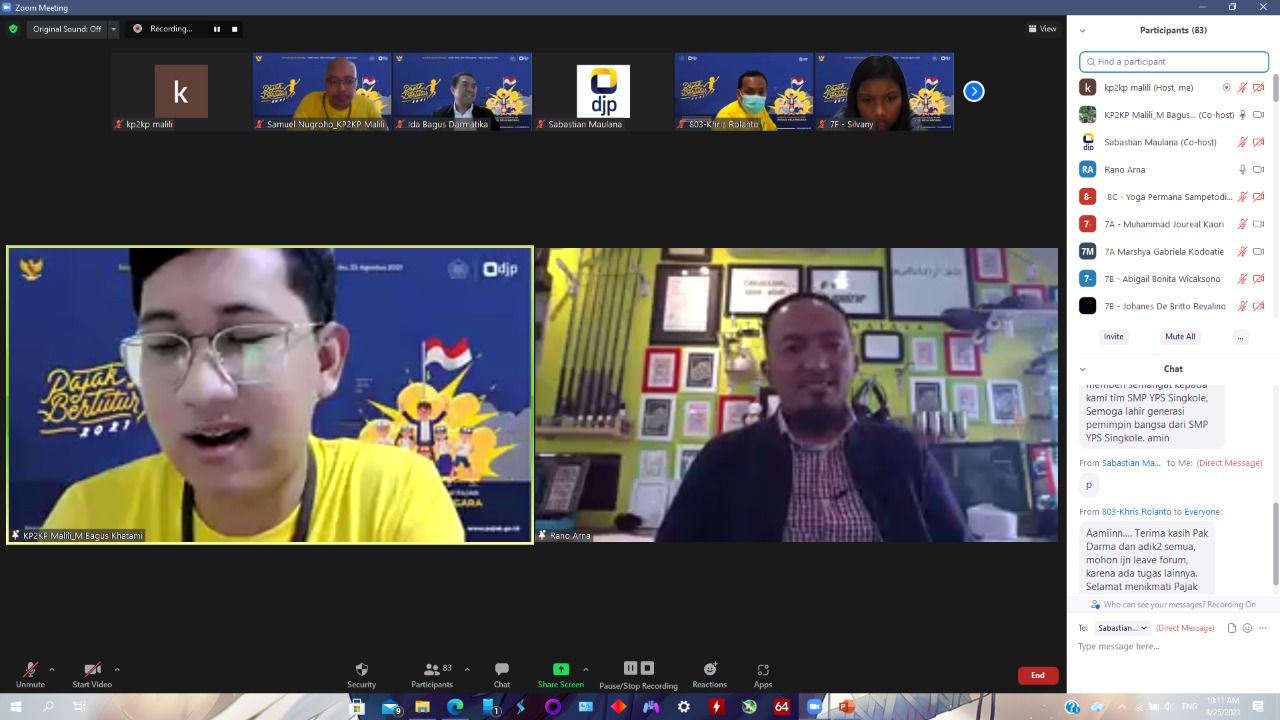The width and height of the screenshot is (1280, 720).
Task: Toggle Rano Arna's microphone in participant list
Action: 1242,170
